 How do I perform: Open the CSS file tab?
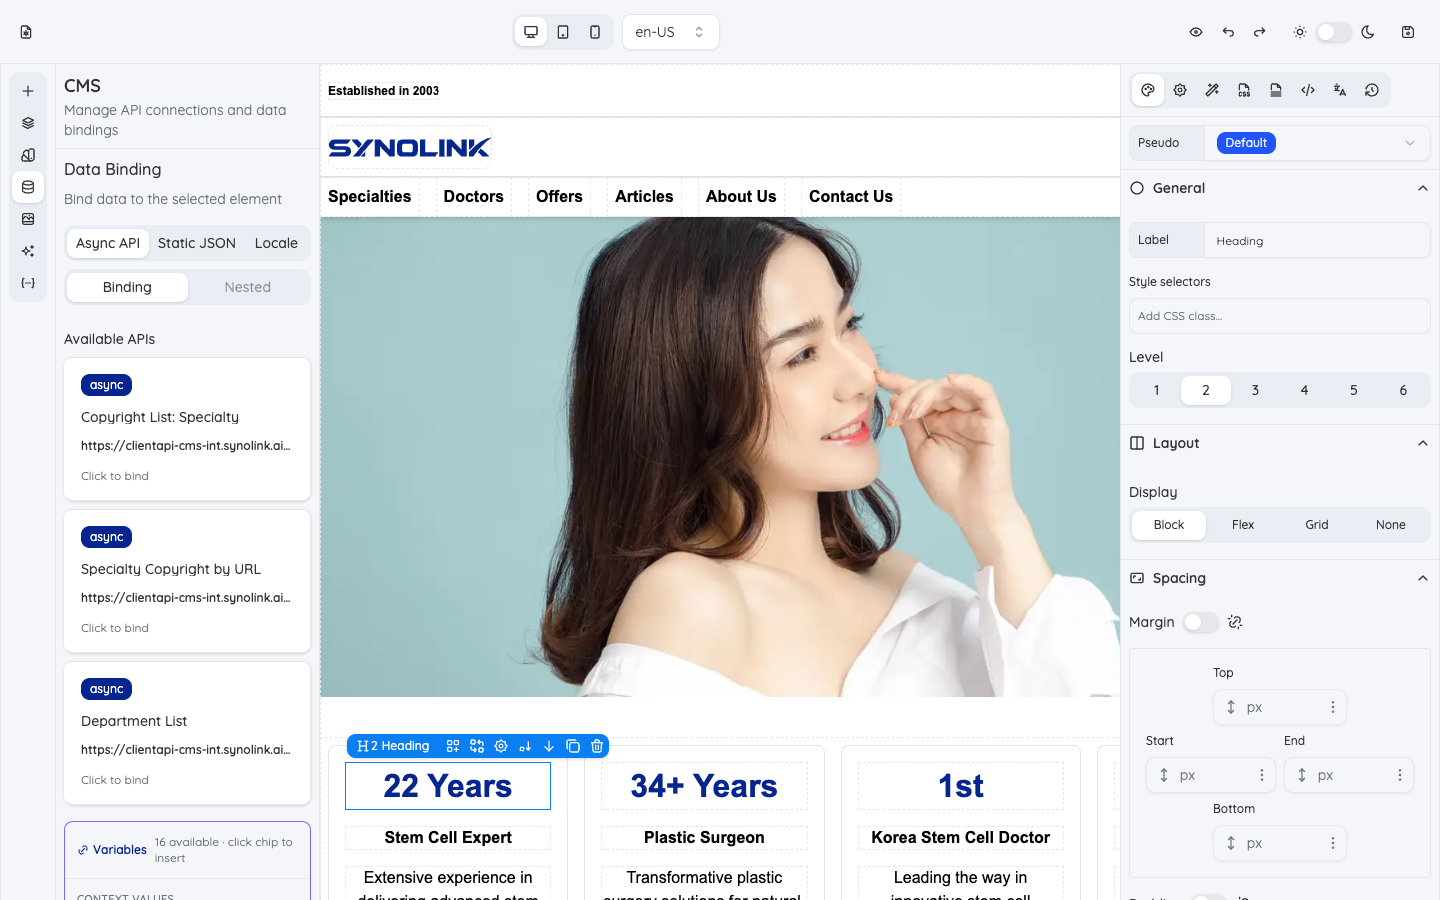1244,90
